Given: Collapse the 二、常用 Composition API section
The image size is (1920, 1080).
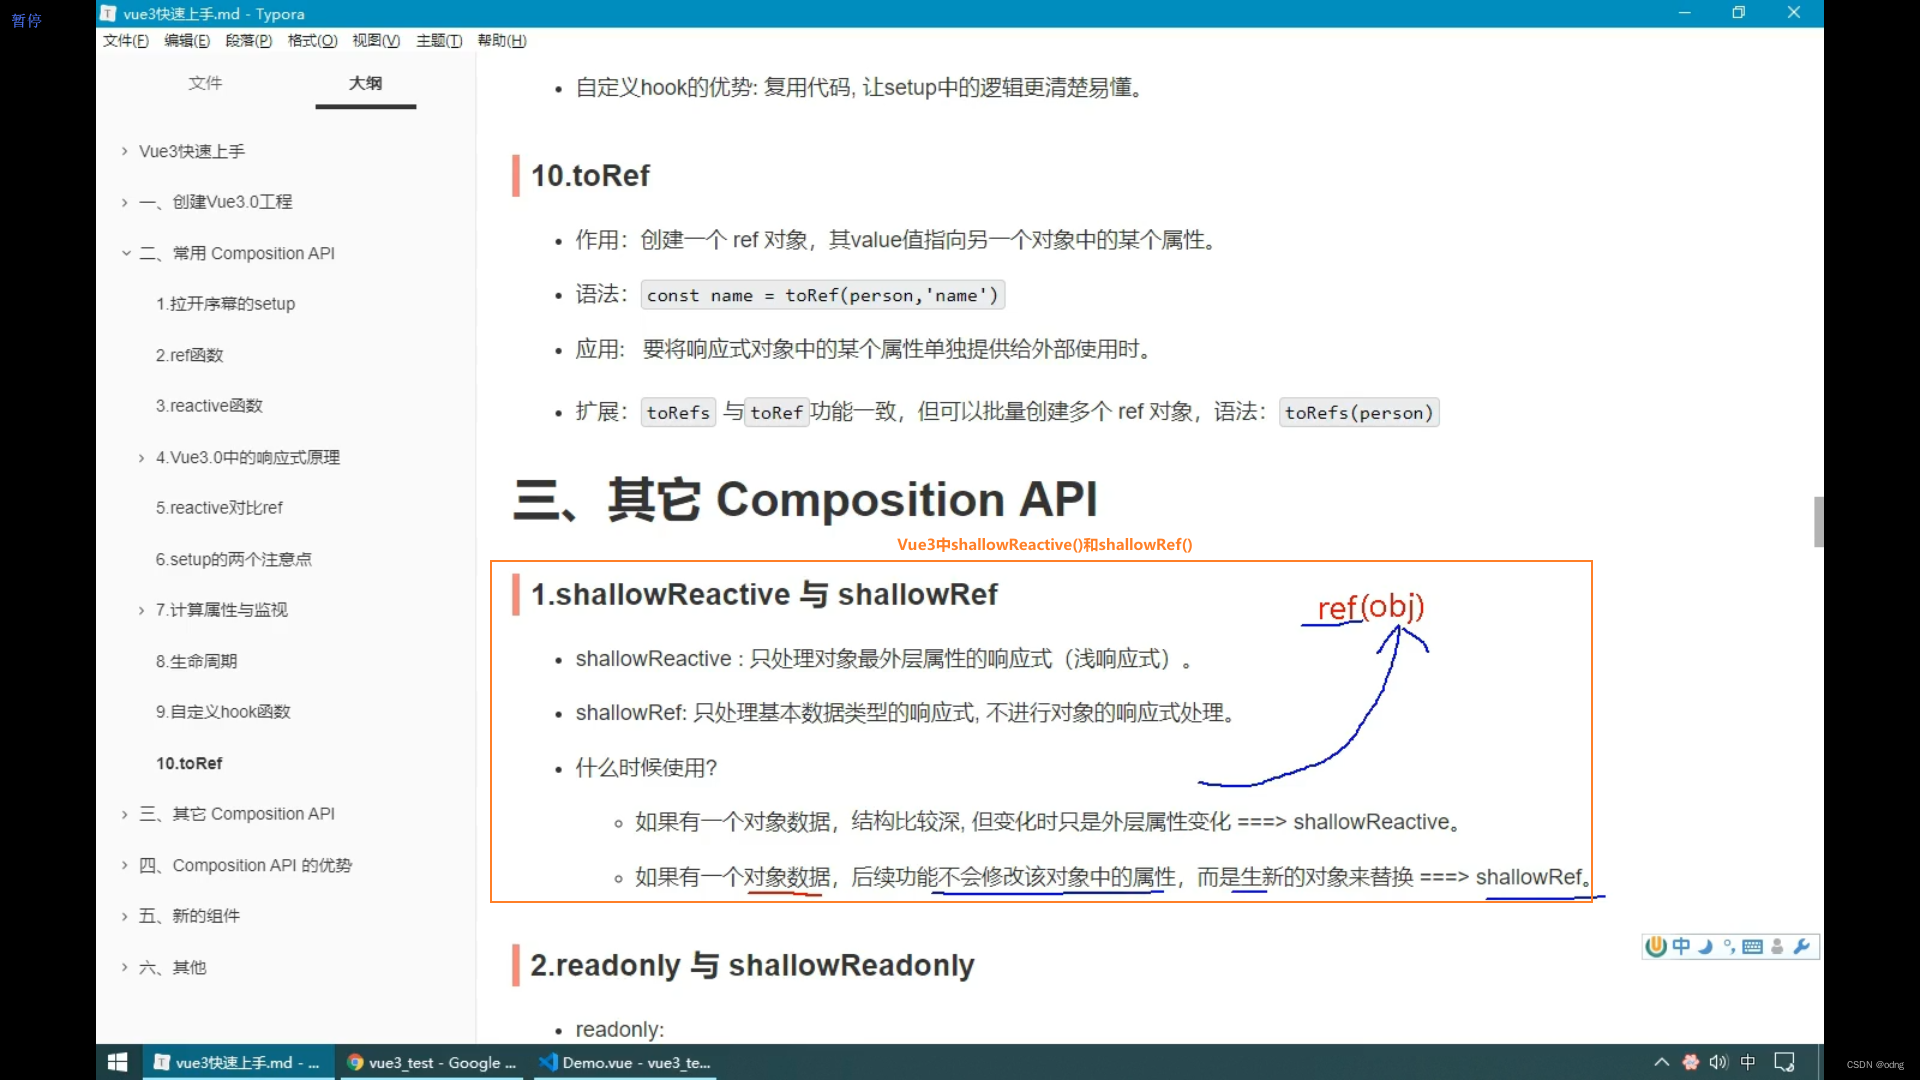Looking at the screenshot, I should [126, 253].
